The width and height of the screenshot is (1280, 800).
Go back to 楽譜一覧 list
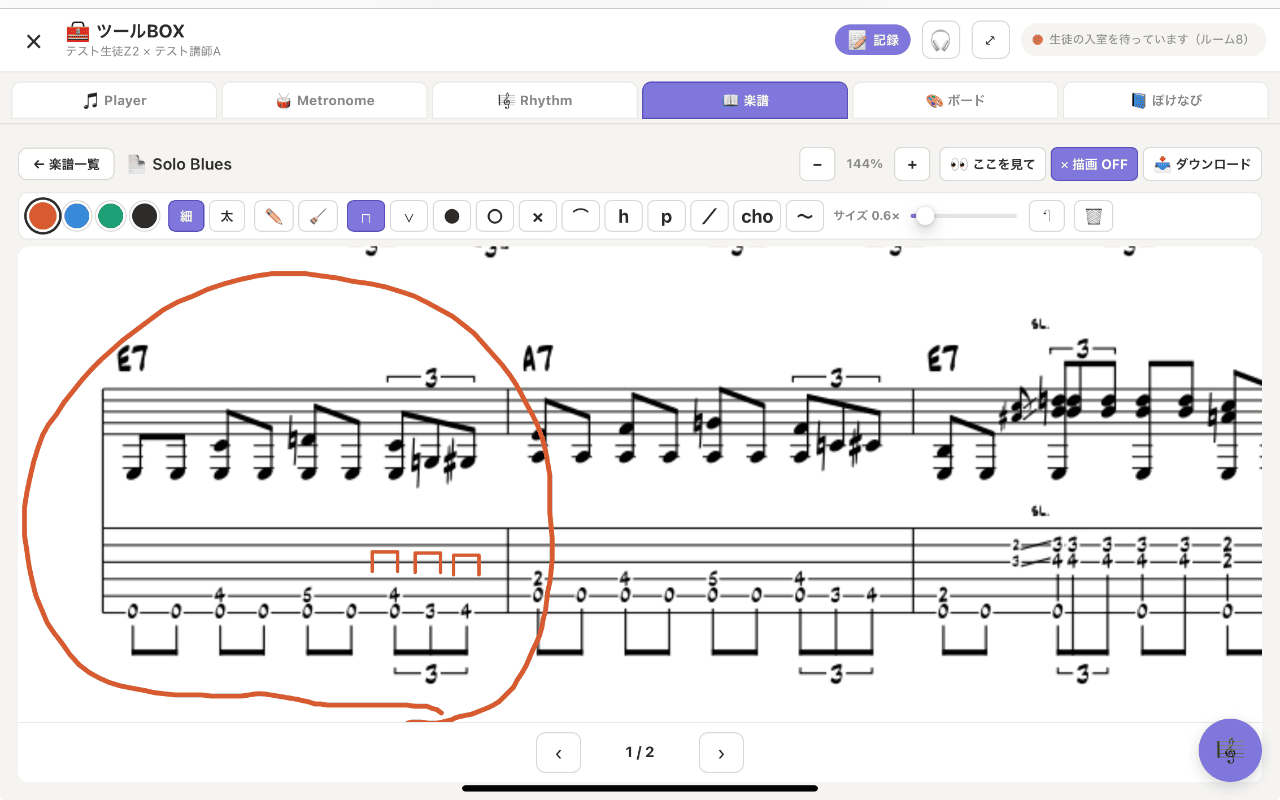point(66,164)
